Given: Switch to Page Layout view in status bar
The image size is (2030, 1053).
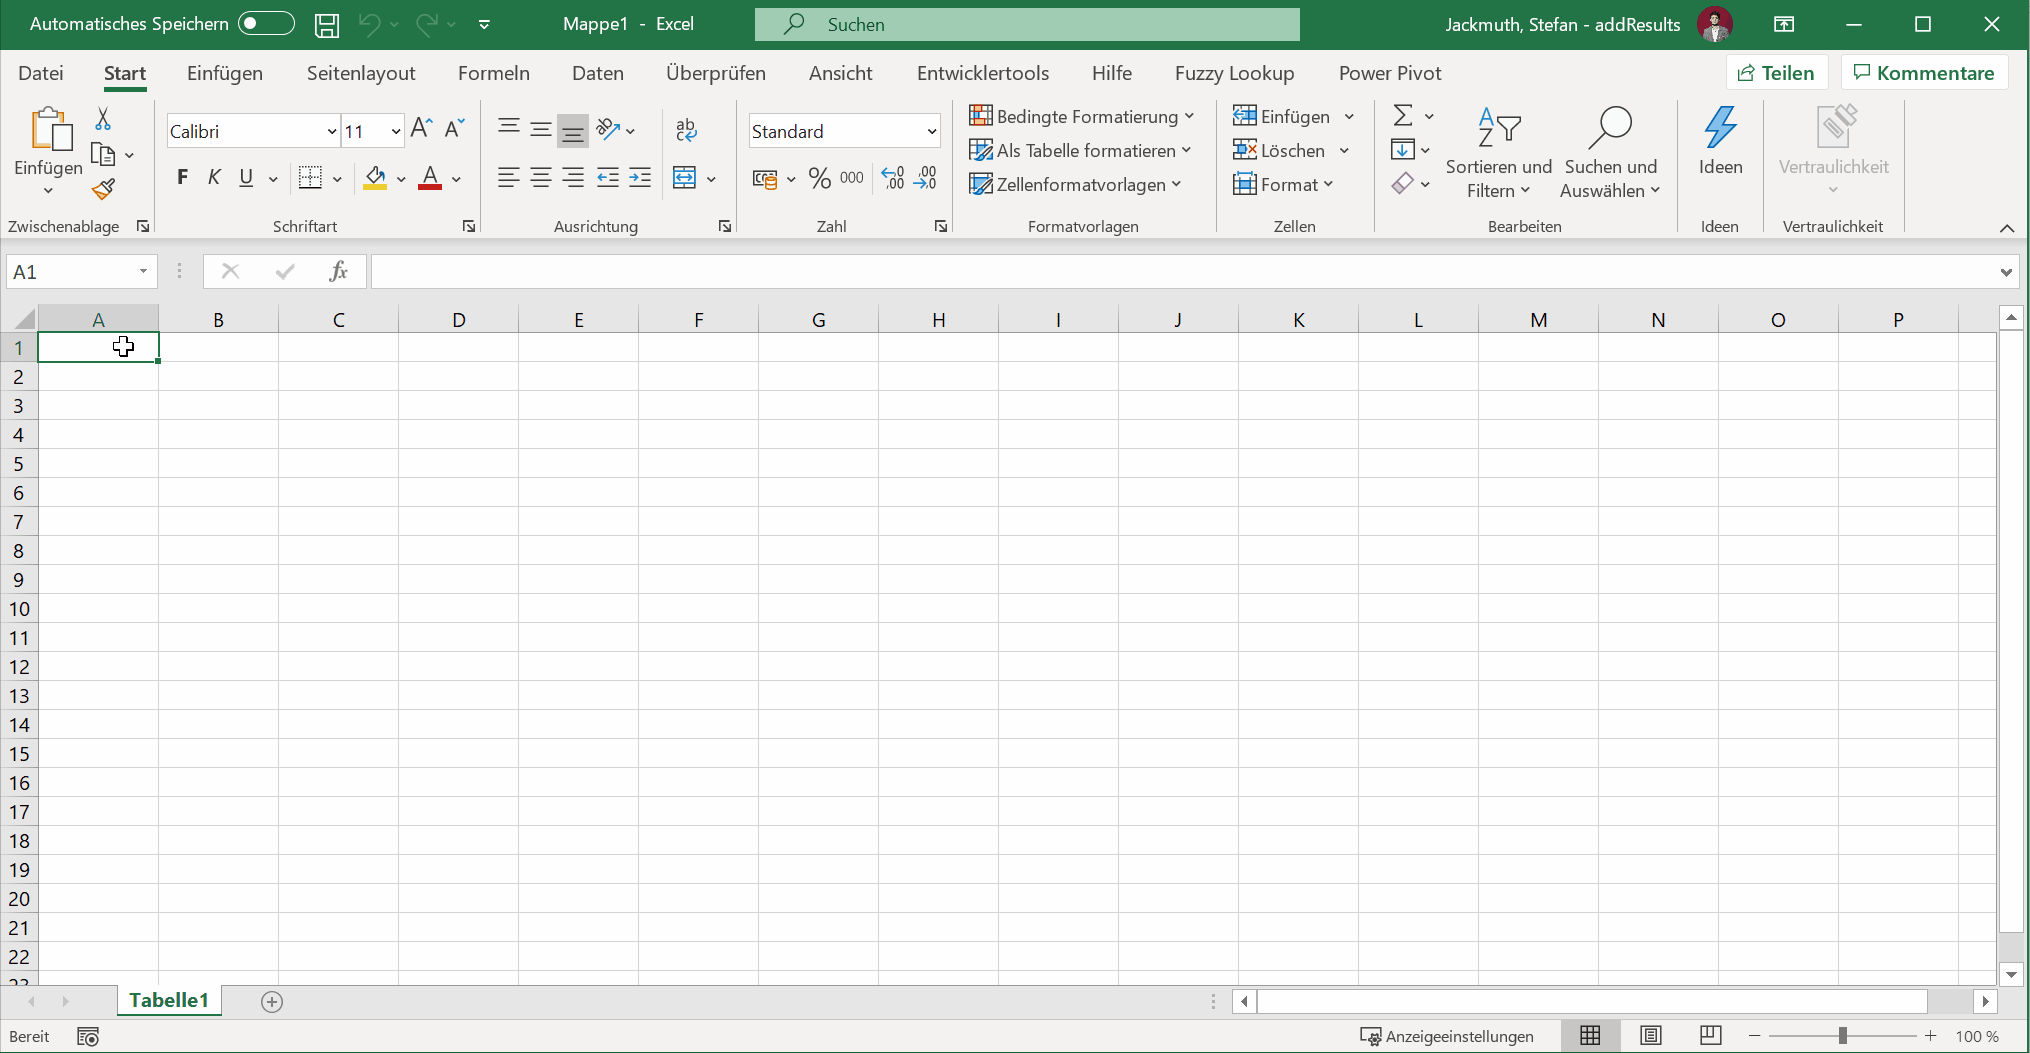Looking at the screenshot, I should point(1651,1036).
